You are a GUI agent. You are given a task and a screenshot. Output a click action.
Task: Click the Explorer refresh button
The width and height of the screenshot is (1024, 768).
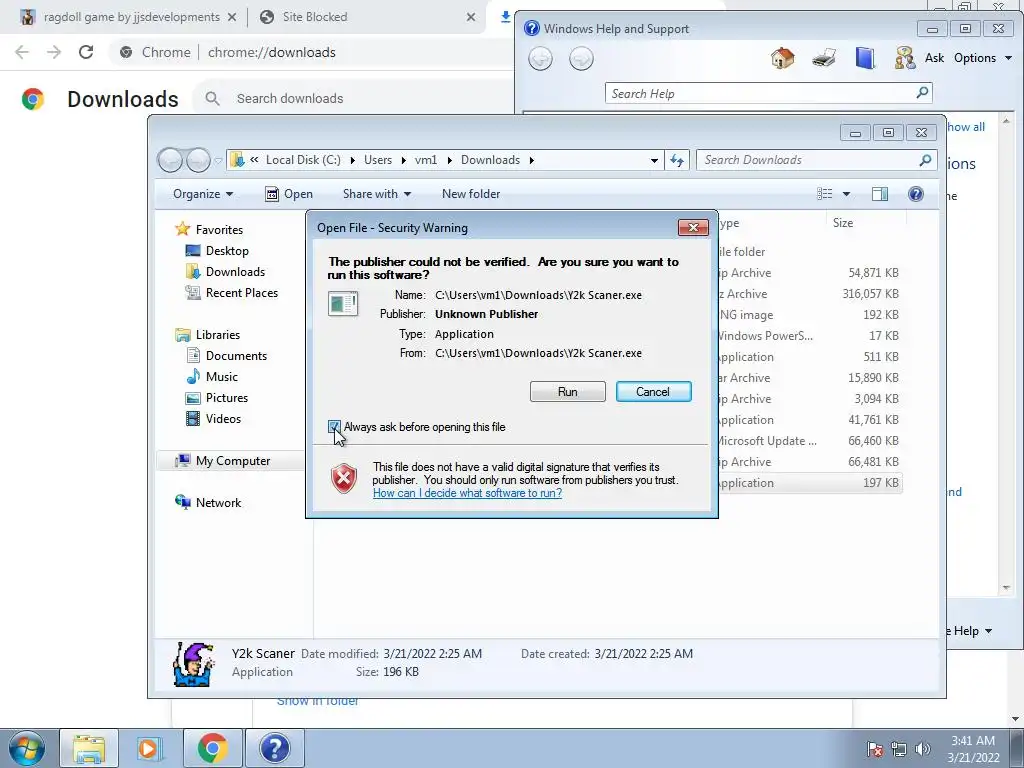click(677, 161)
